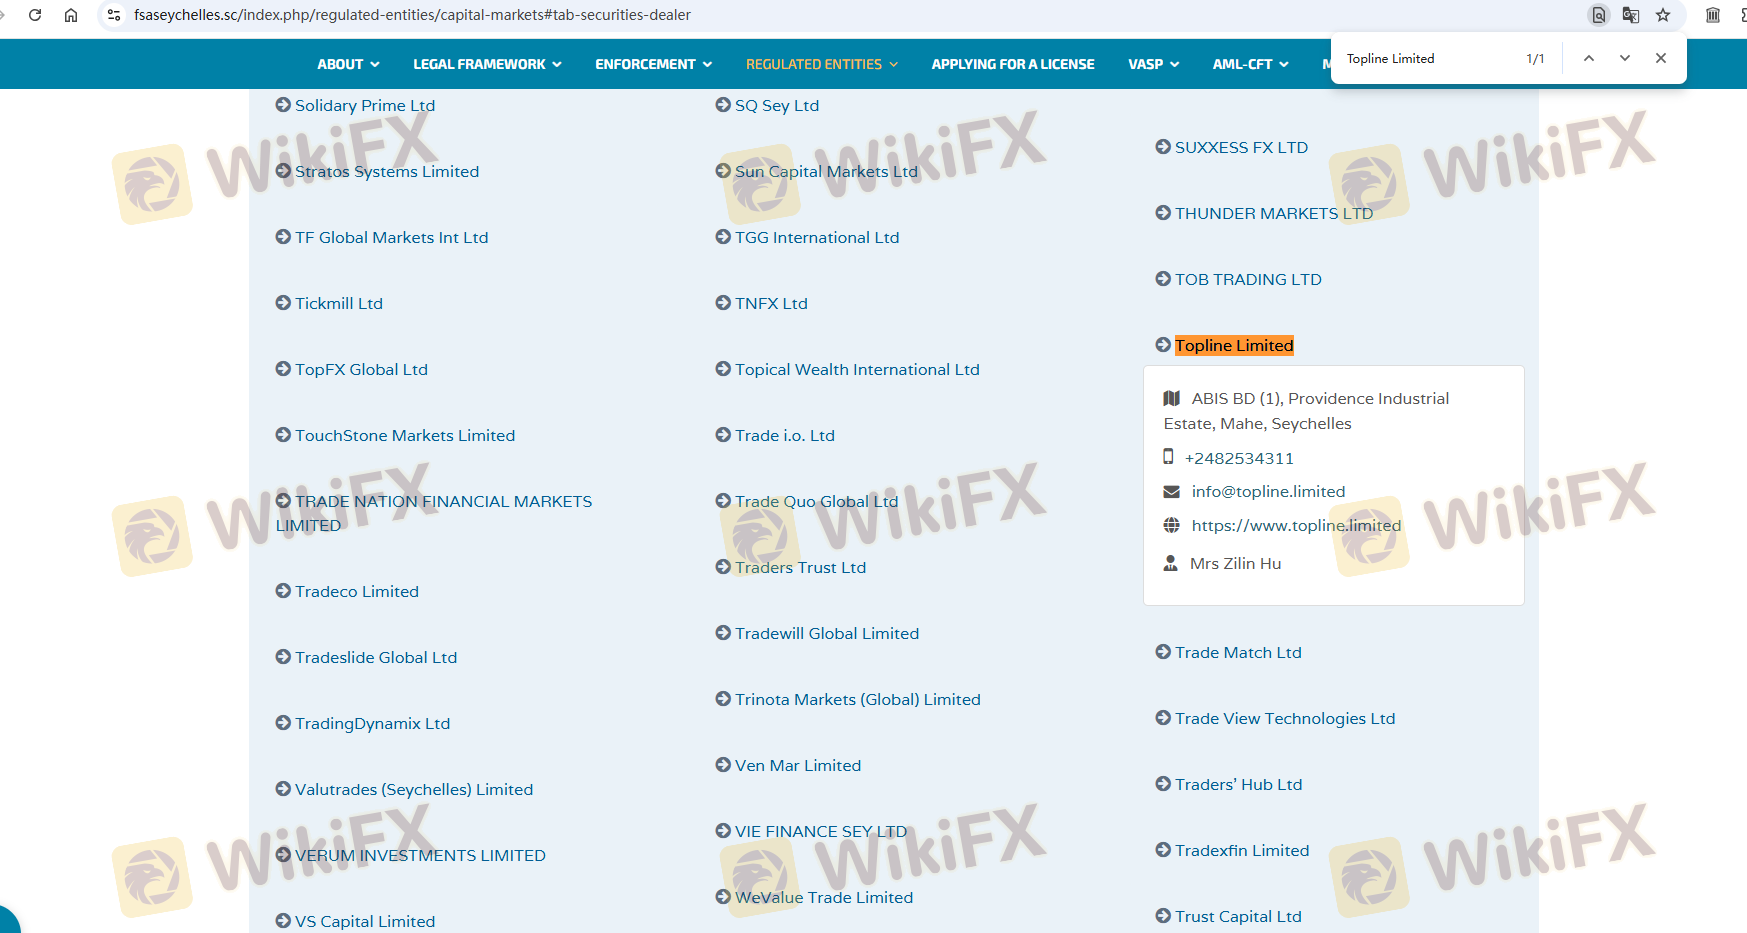
Task: Bookmark this page with the star icon
Action: 1663,15
